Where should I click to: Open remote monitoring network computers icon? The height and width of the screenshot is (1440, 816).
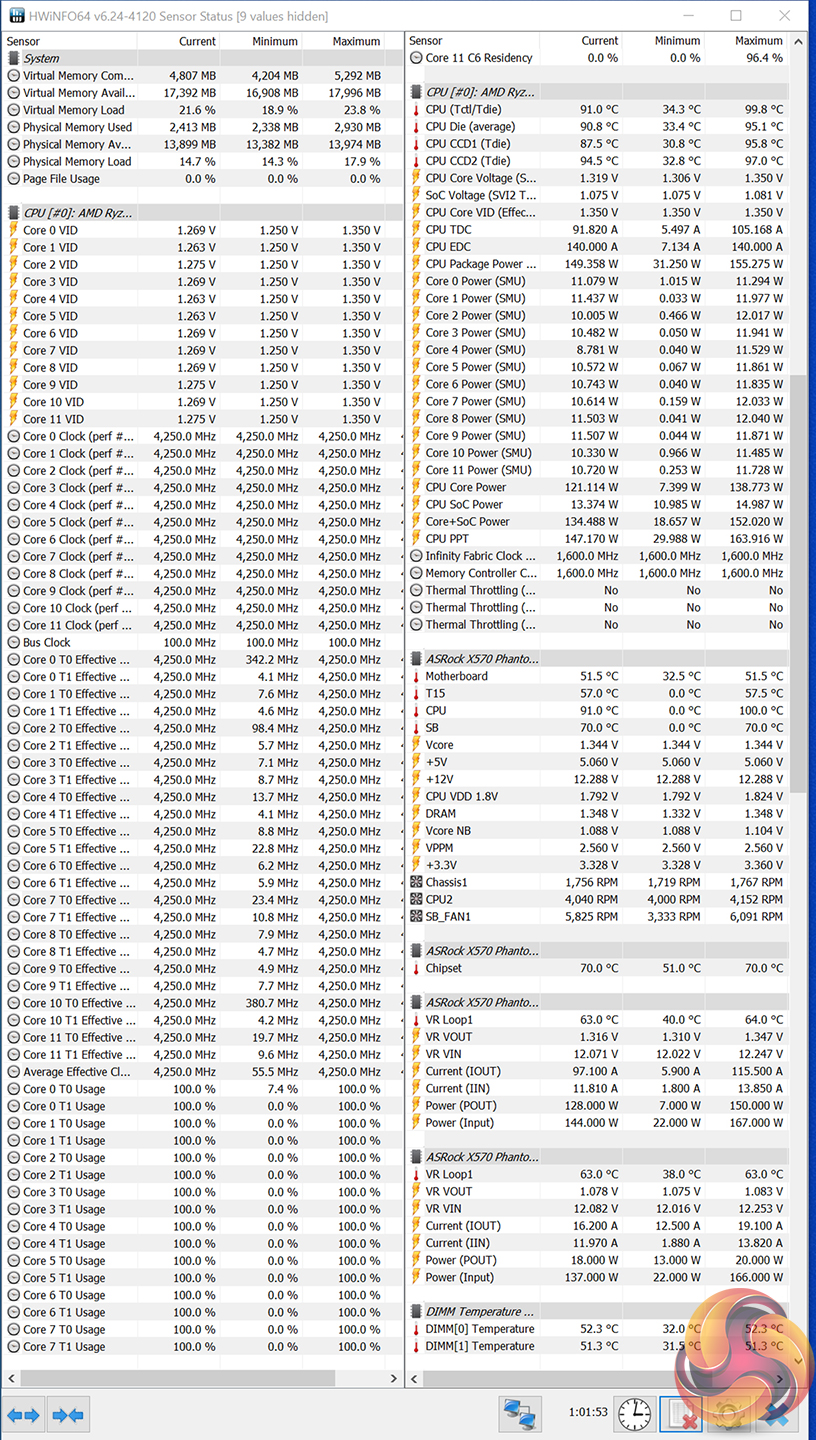click(520, 1414)
